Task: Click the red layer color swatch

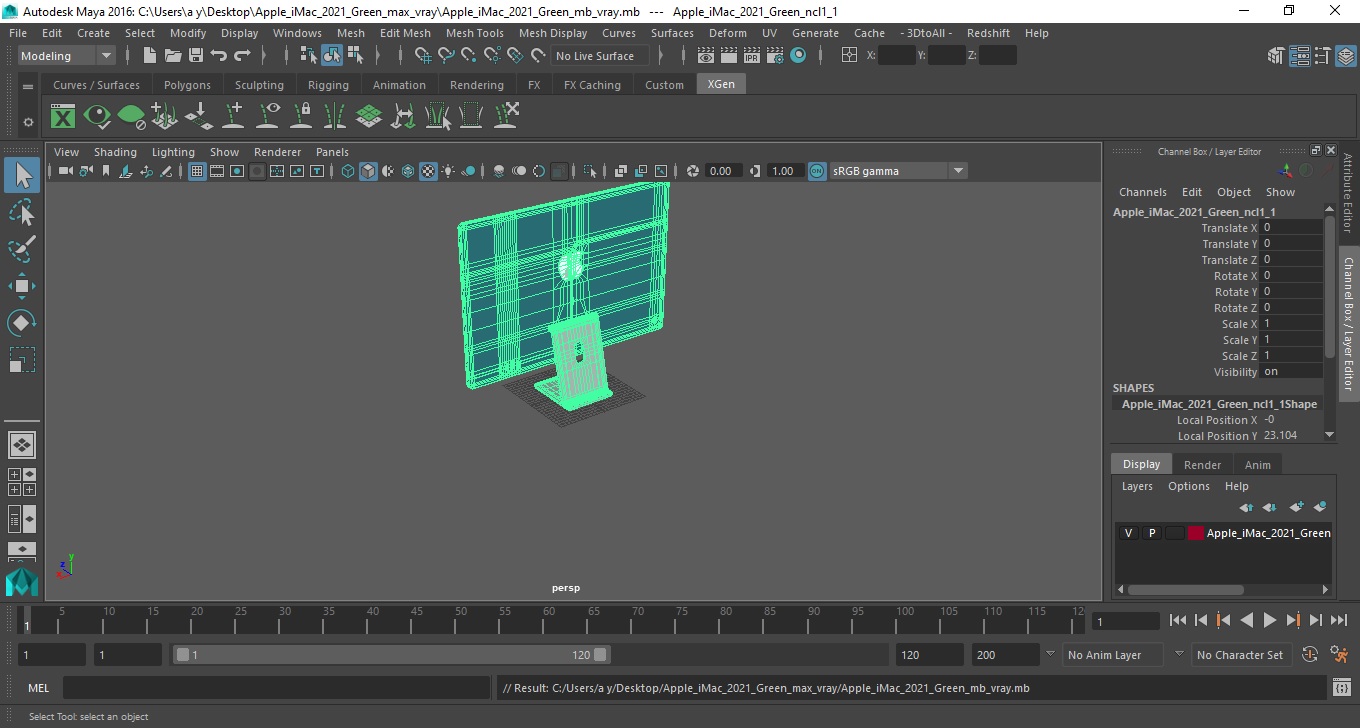Action: click(1196, 533)
